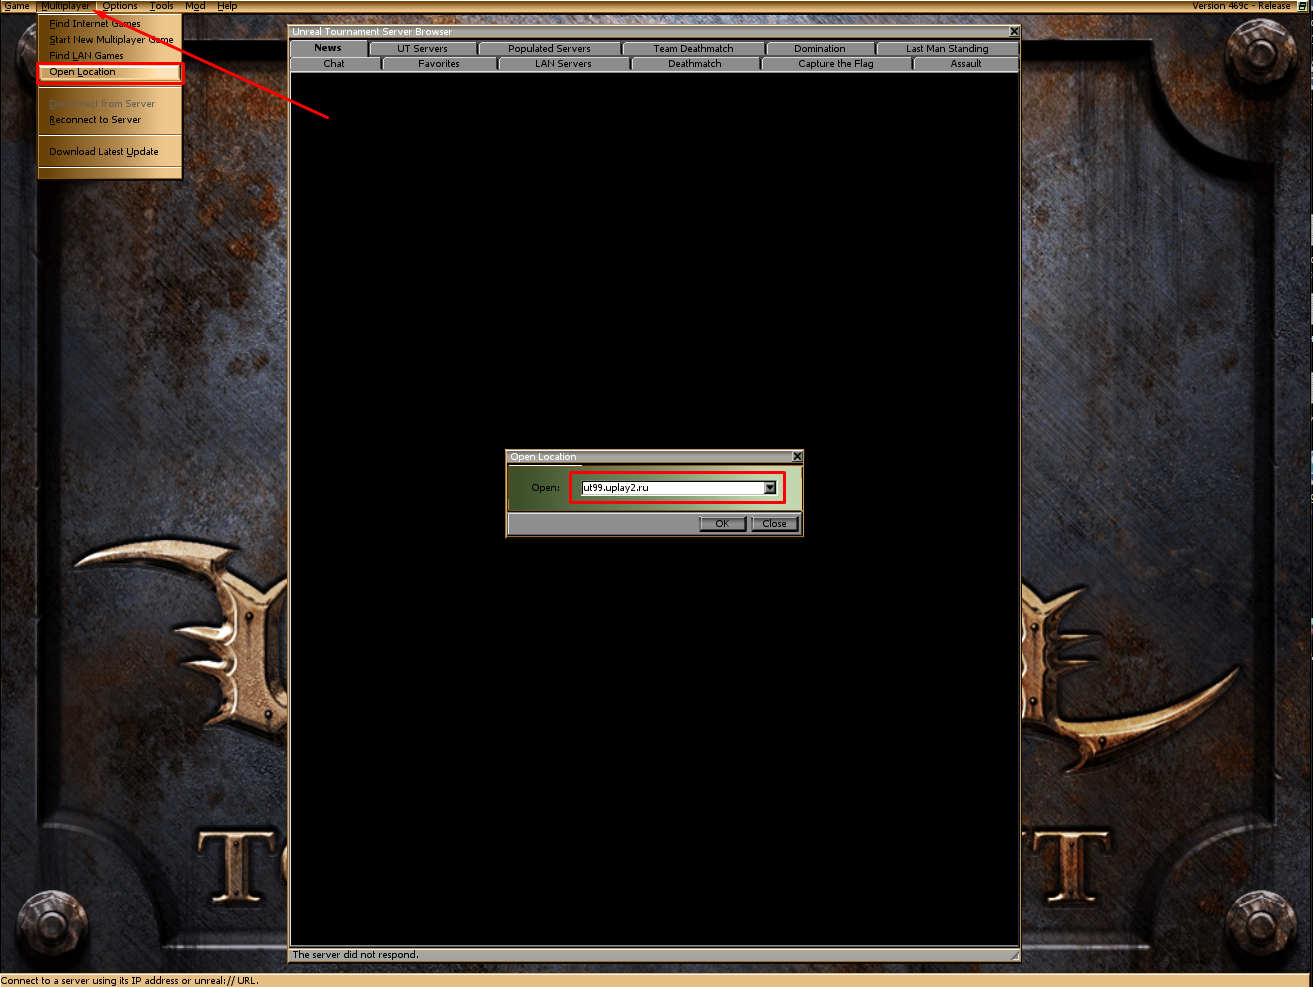Switch to the Chat tab
Image resolution: width=1313 pixels, height=987 pixels.
[334, 64]
